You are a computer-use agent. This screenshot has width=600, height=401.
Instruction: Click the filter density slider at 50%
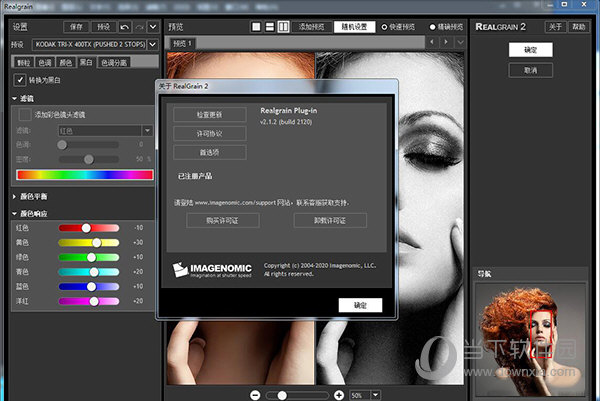pyautogui.click(x=89, y=159)
